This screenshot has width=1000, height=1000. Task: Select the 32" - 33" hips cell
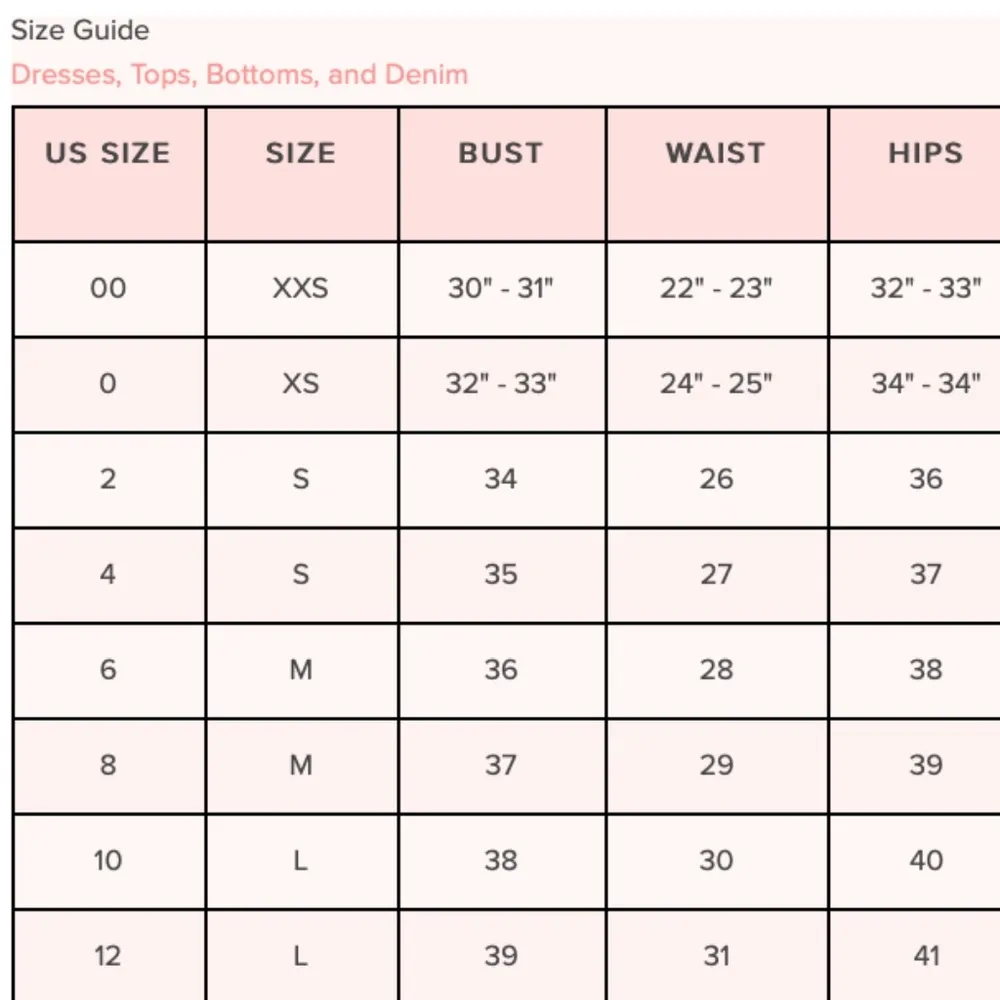pyautogui.click(x=925, y=289)
